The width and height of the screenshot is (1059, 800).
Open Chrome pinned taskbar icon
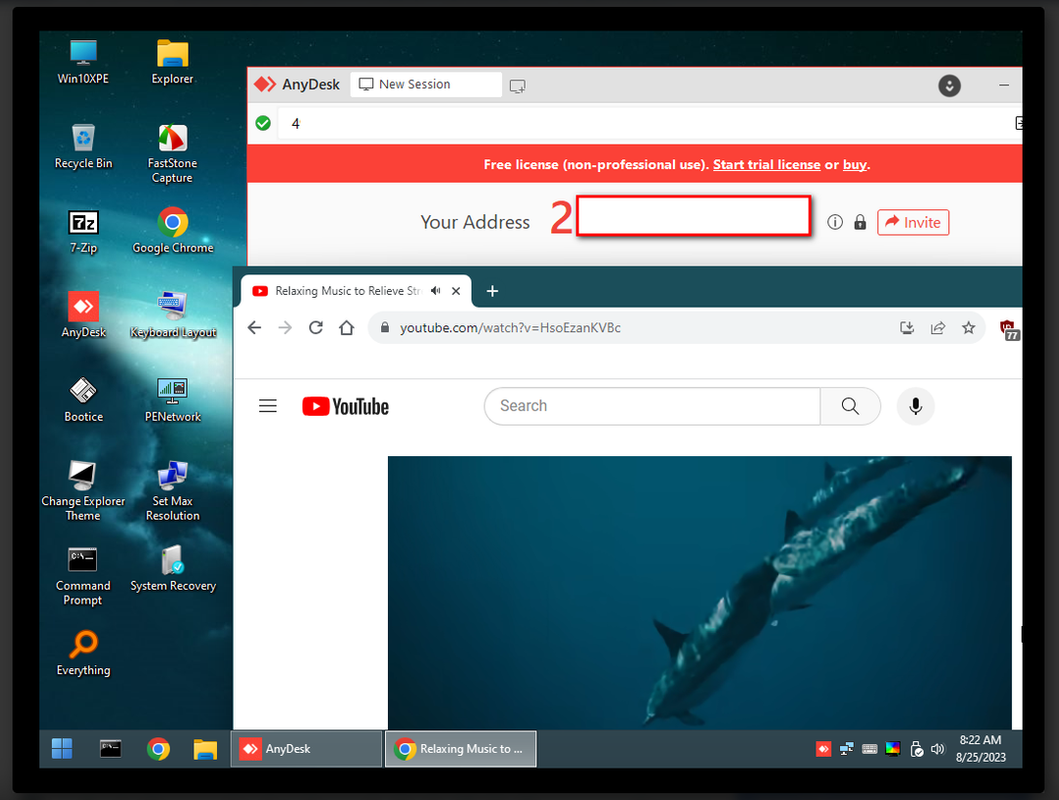[158, 749]
